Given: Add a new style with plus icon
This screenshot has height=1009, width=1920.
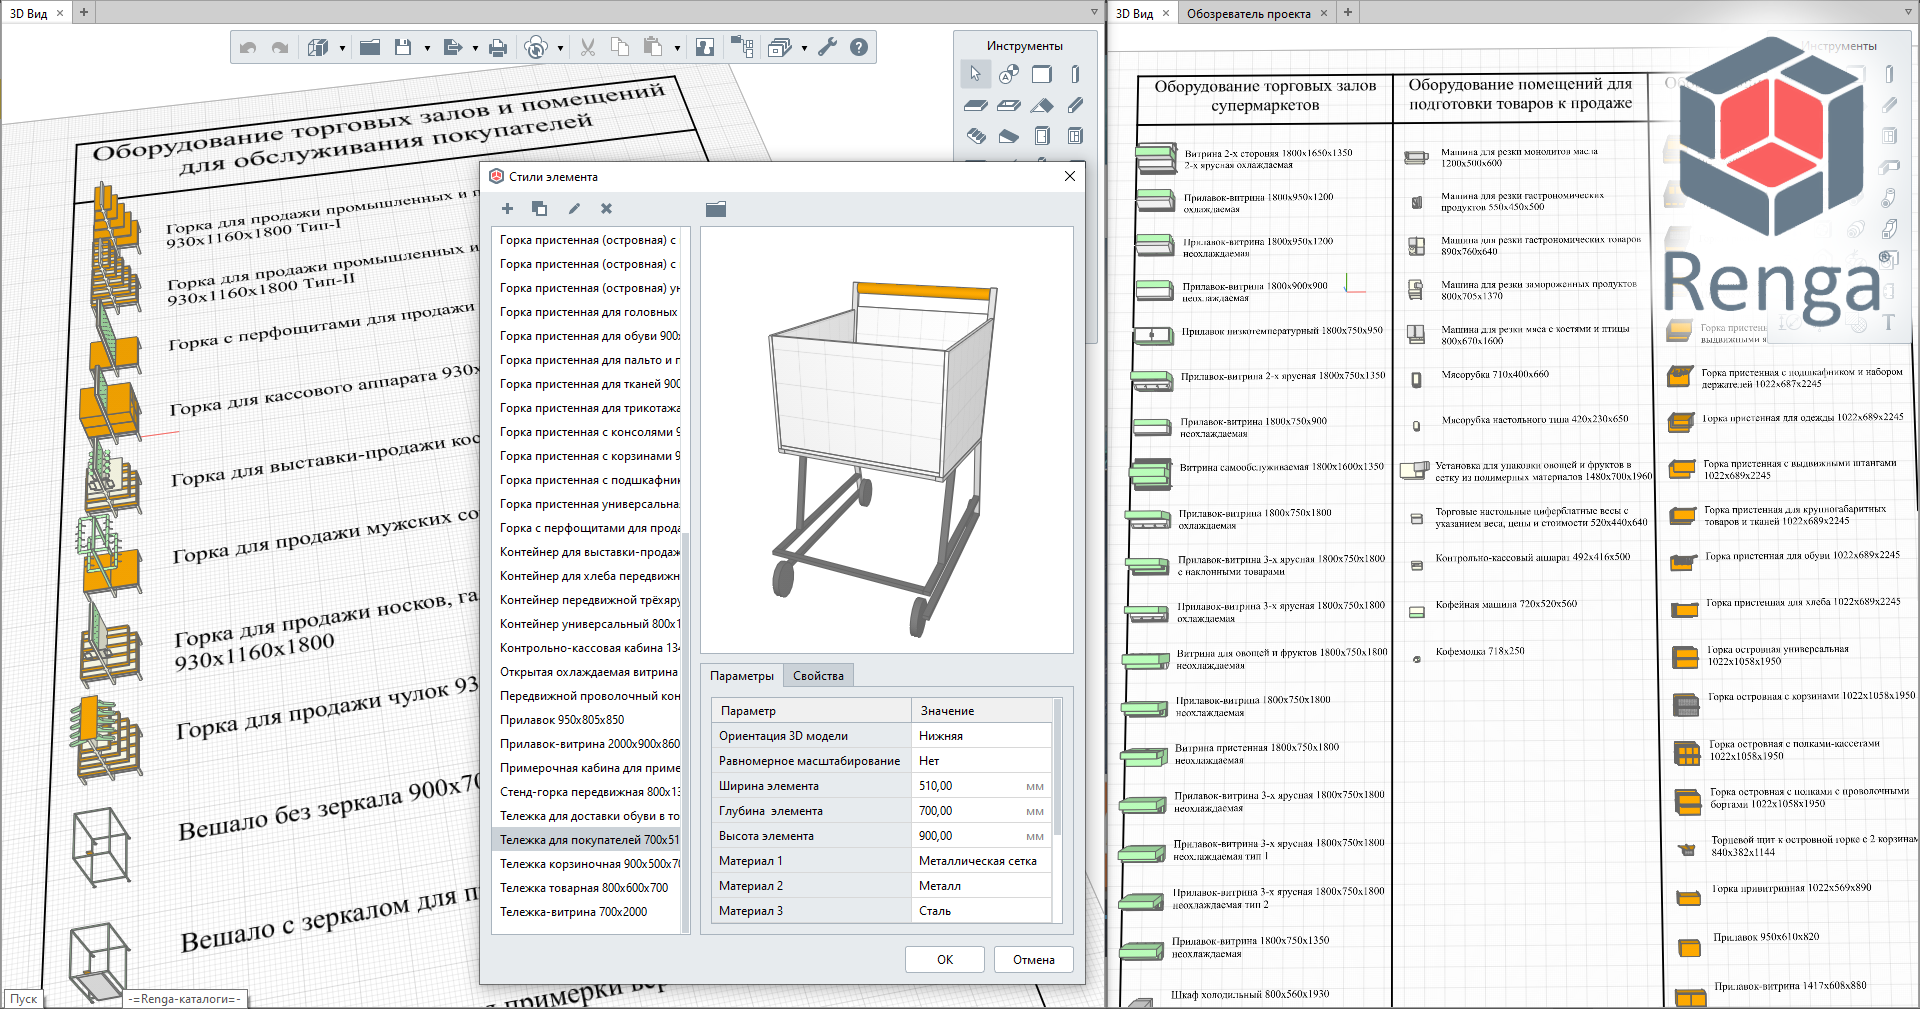Looking at the screenshot, I should coord(507,208).
